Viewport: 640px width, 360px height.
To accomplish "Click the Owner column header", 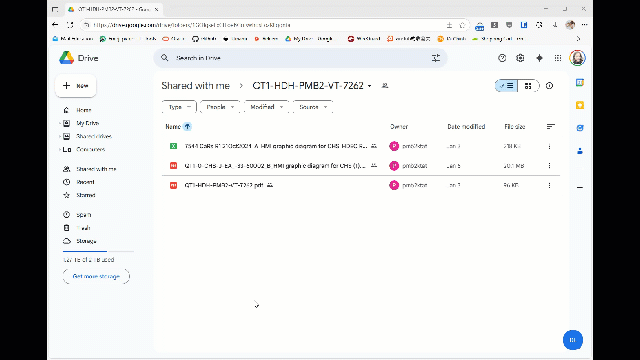I will click(399, 127).
